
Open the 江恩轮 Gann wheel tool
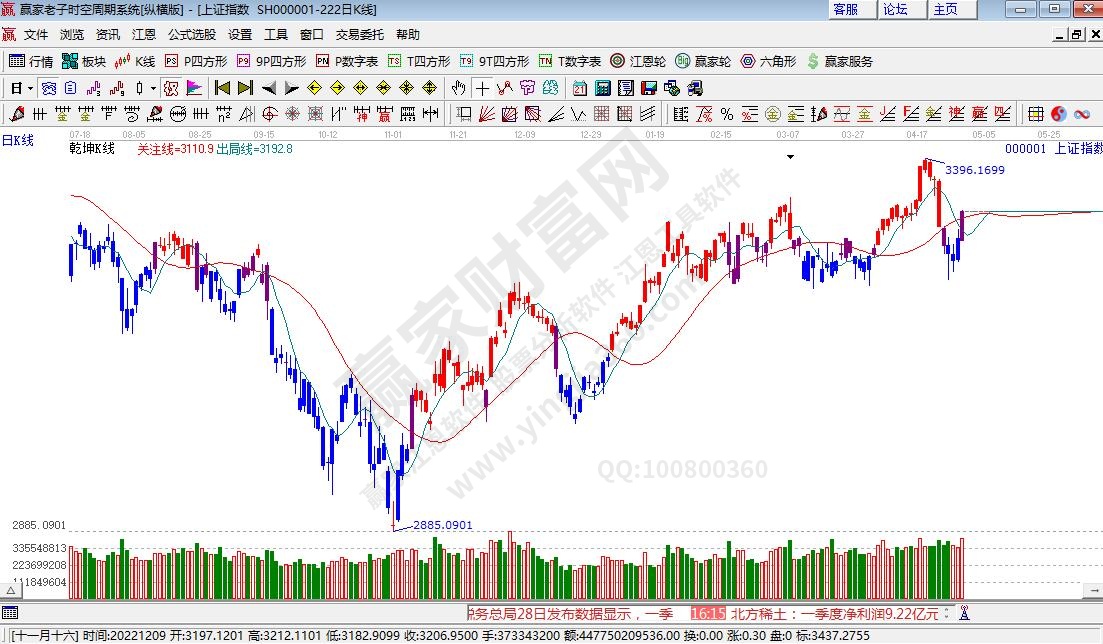pos(638,61)
